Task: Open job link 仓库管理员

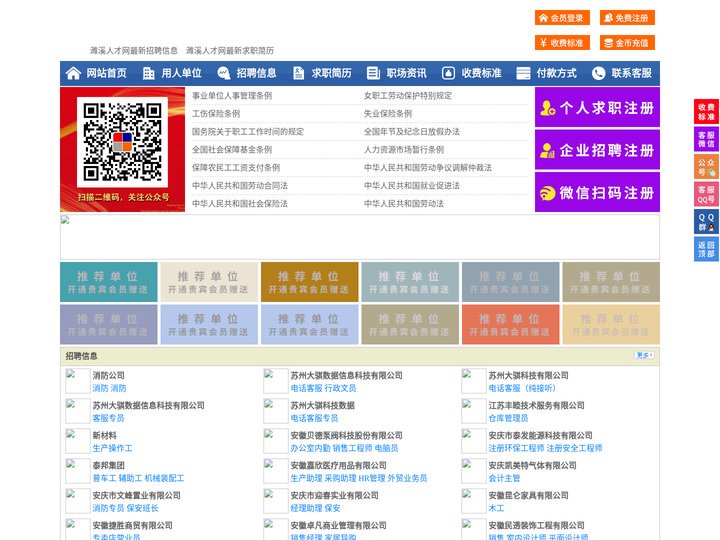Action: pyautogui.click(x=508, y=418)
